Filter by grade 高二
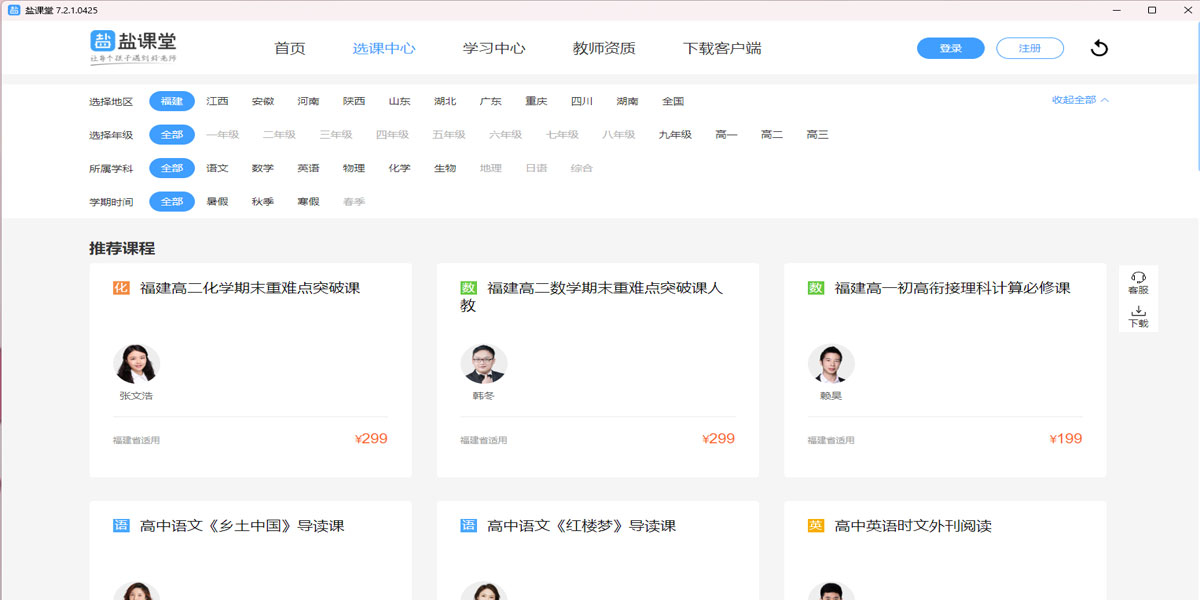The image size is (1200, 600). pyautogui.click(x=772, y=134)
